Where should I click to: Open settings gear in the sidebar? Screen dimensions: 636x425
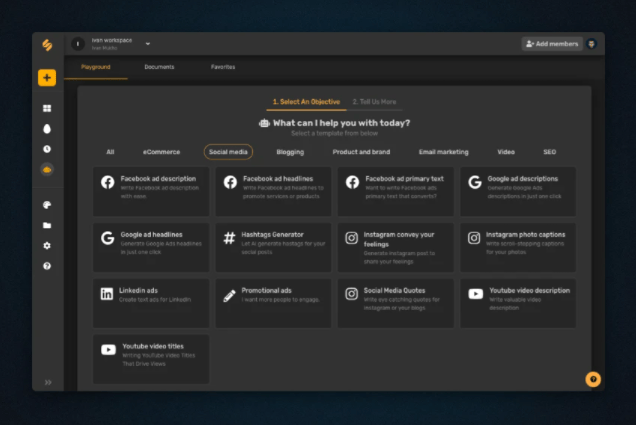point(47,246)
